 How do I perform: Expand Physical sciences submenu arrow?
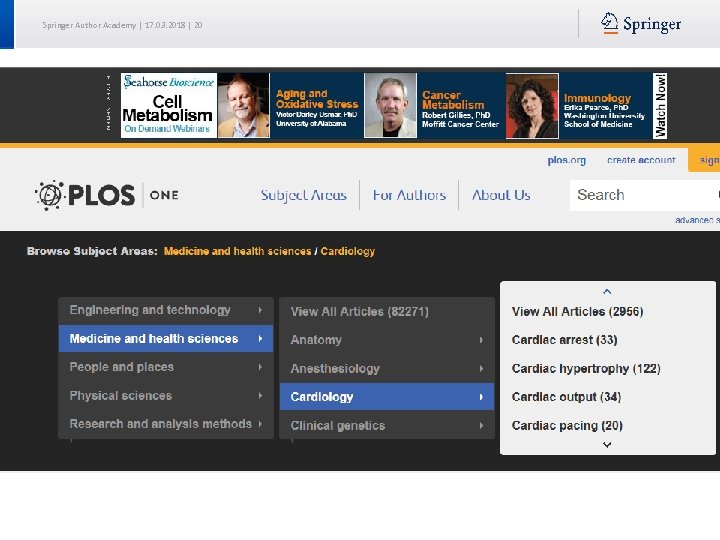(260, 395)
